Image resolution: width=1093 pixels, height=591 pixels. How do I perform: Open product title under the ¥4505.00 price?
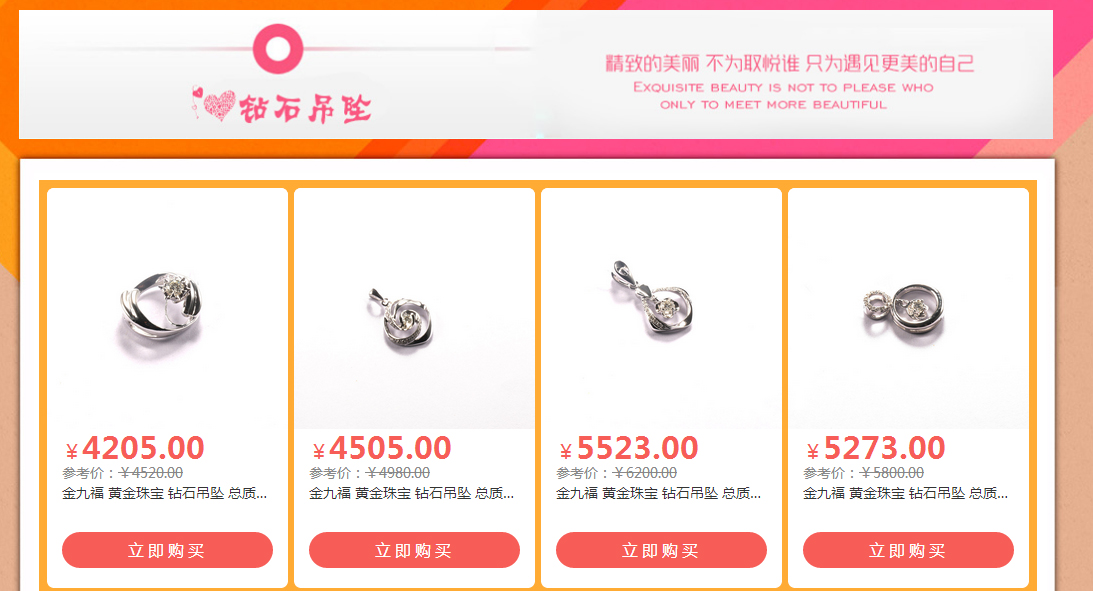click(411, 493)
